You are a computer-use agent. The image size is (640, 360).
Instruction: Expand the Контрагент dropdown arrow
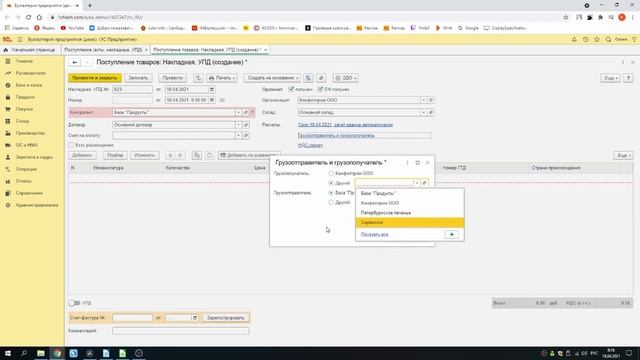(x=238, y=112)
